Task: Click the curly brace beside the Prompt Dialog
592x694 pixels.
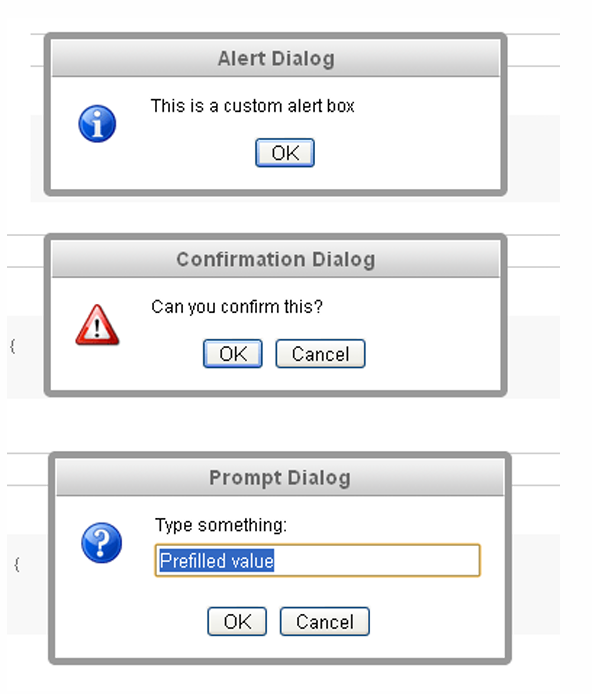Action: (x=17, y=564)
